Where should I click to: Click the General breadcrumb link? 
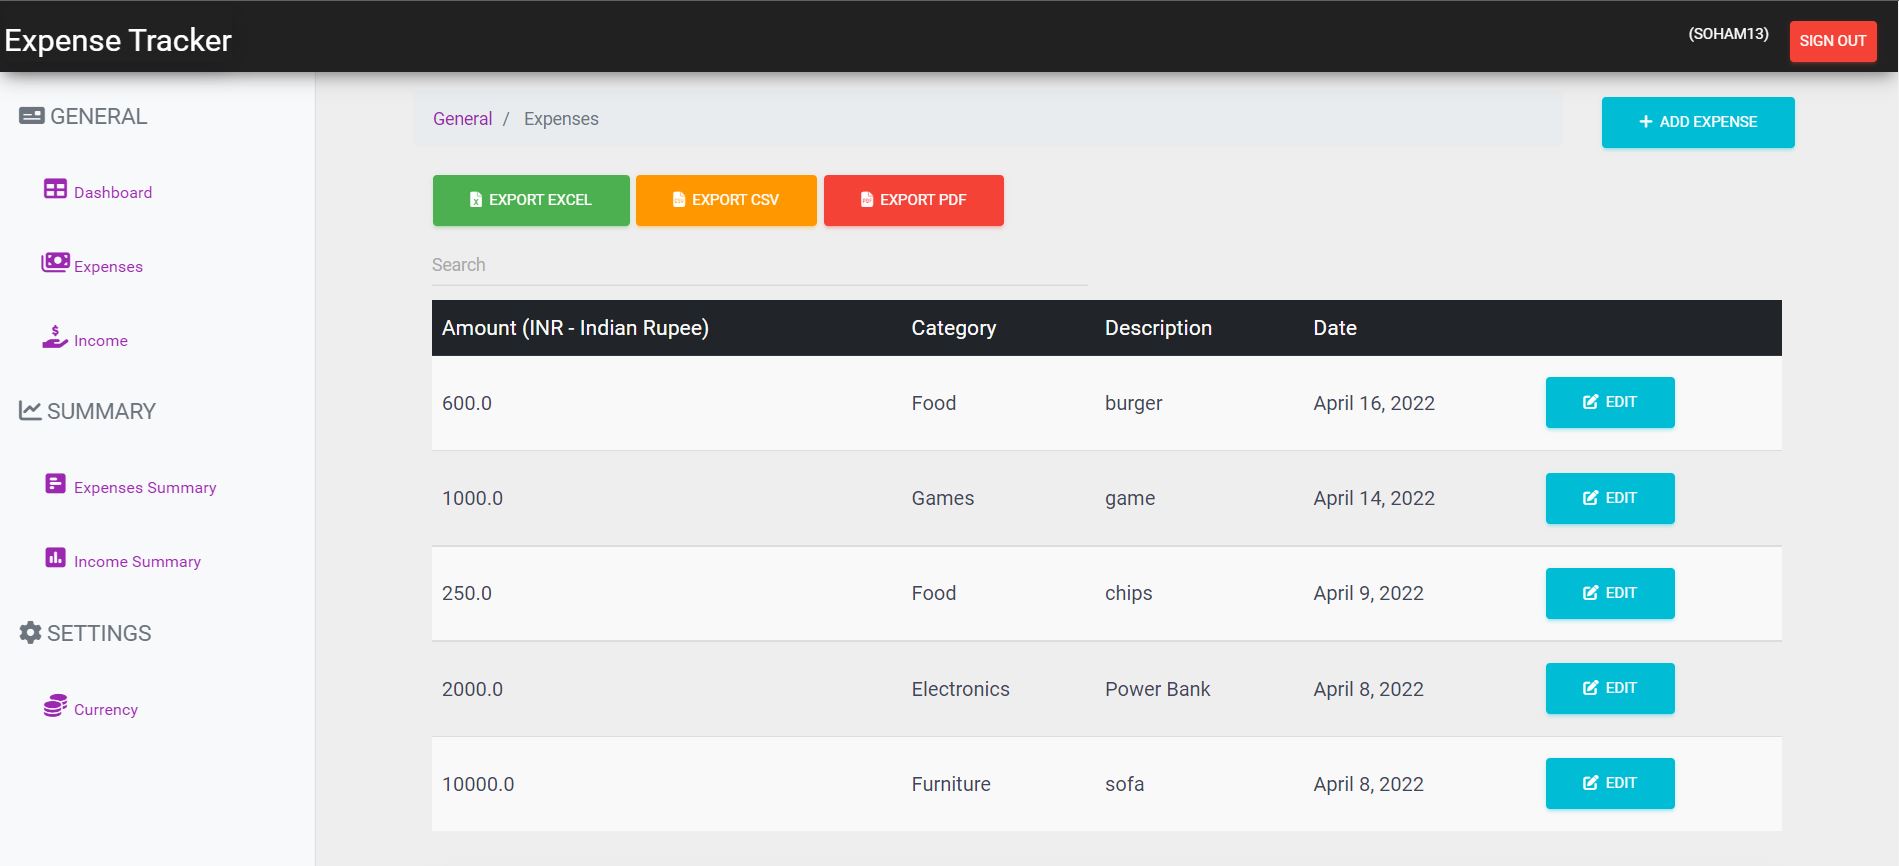tap(462, 119)
